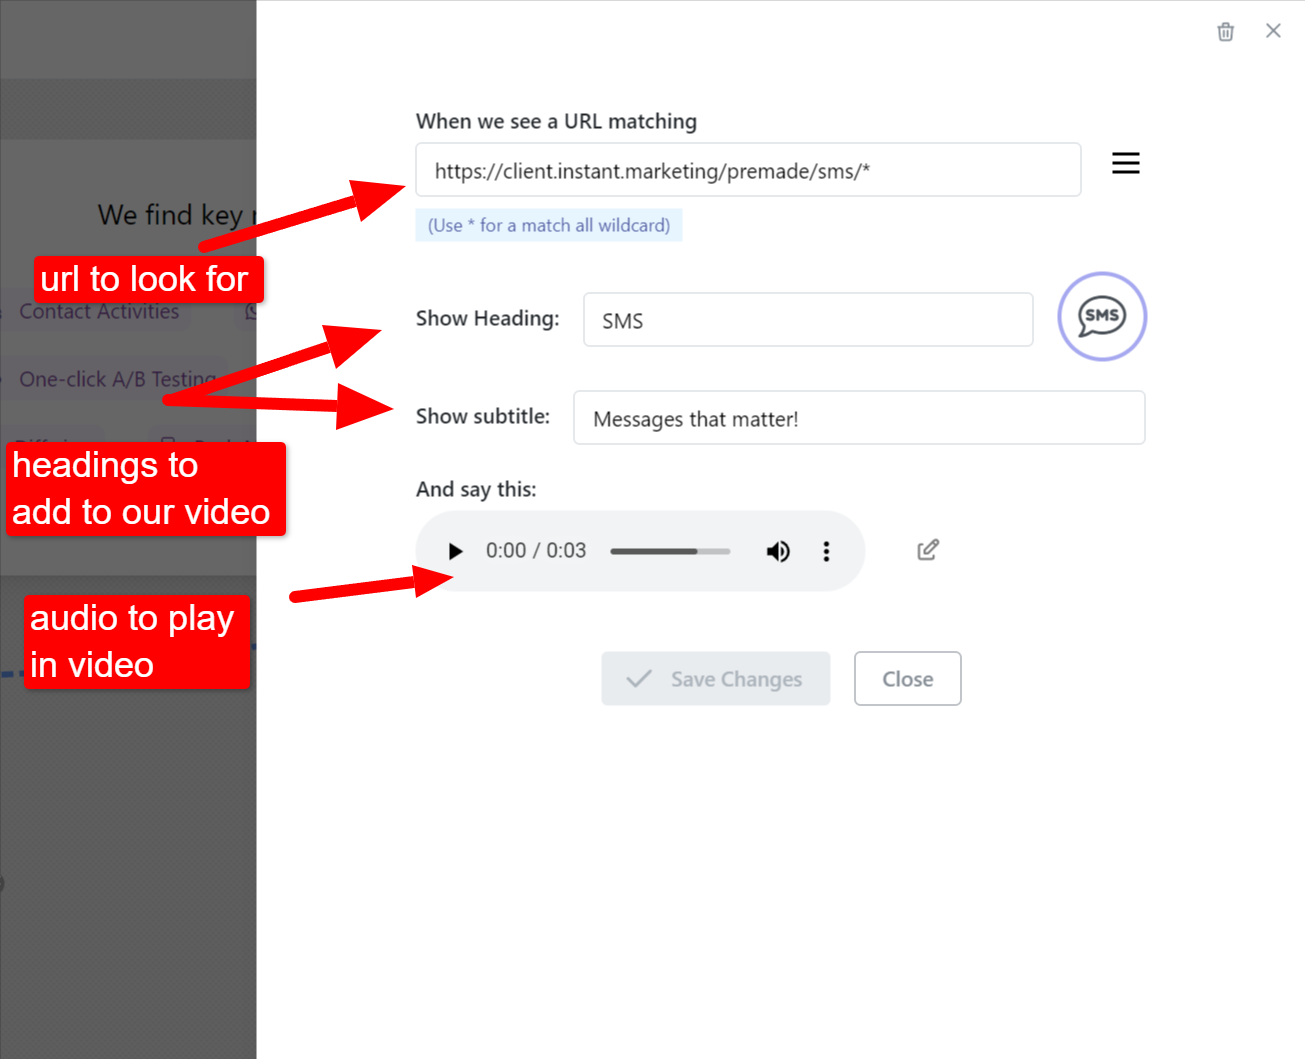Screen dimensions: 1305x1059
Task: Click the 'audio to play in video' annotation
Action: click(x=136, y=642)
